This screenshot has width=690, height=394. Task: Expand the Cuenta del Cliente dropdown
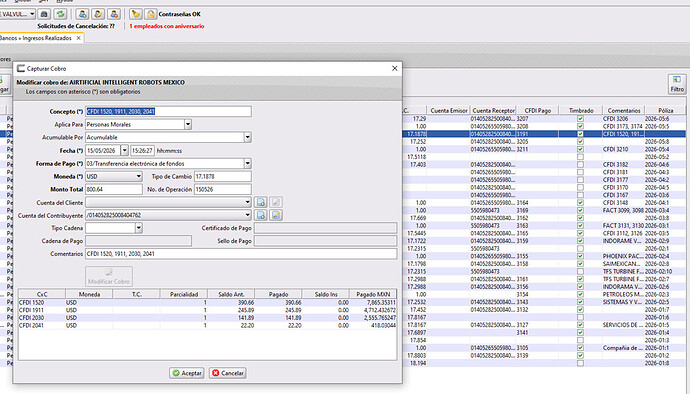coord(248,203)
